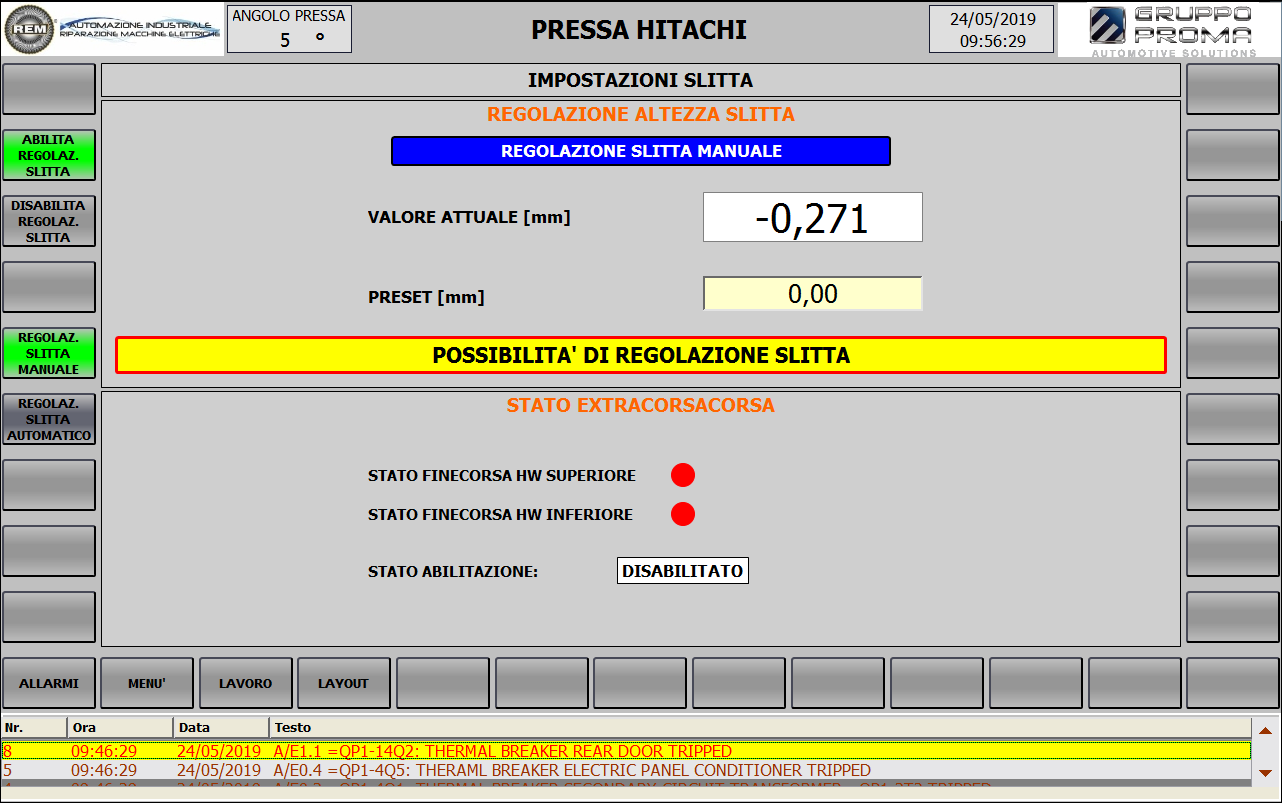Click the STATO ABILITAZIONE: label
This screenshot has height=803, width=1282.
(453, 572)
